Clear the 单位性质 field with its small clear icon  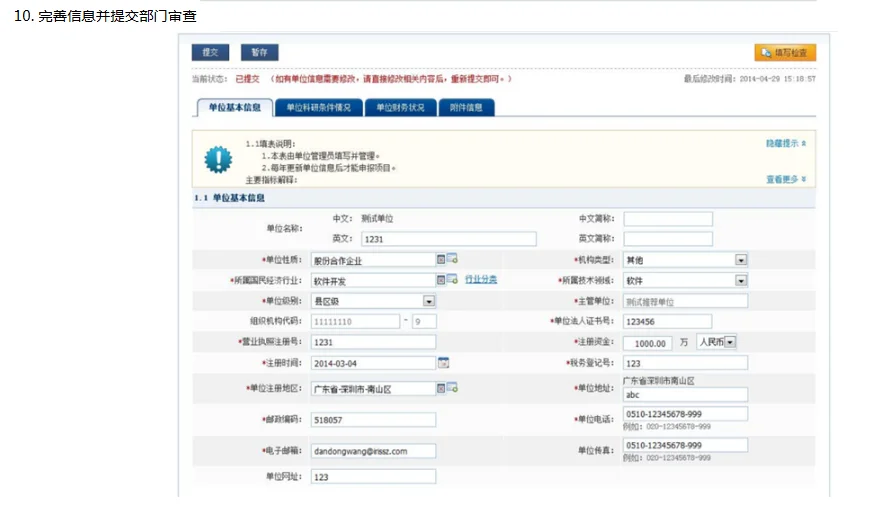point(440,259)
